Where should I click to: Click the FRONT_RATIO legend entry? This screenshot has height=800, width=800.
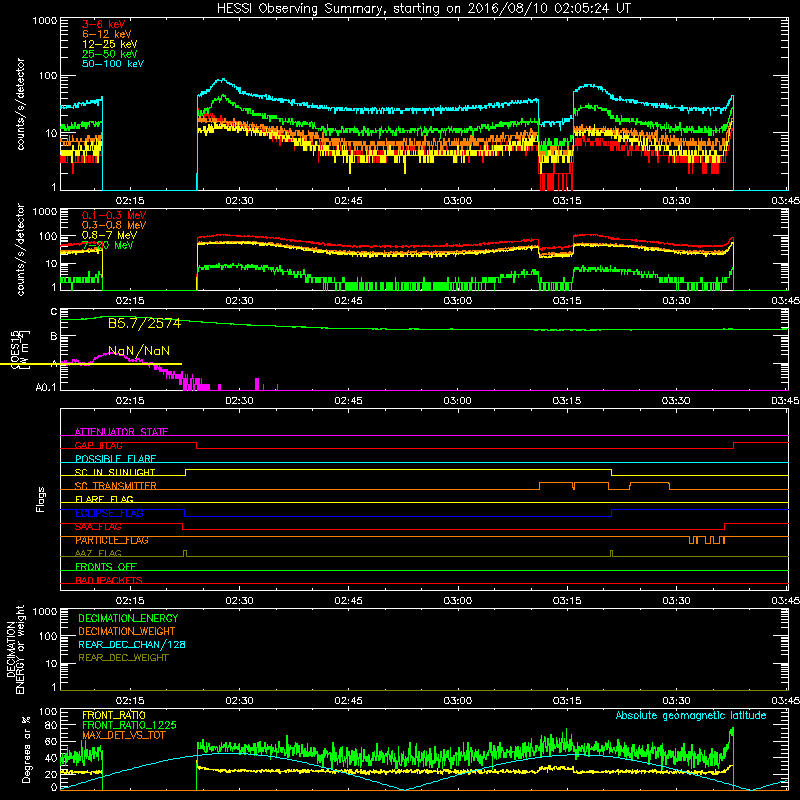coord(114,715)
